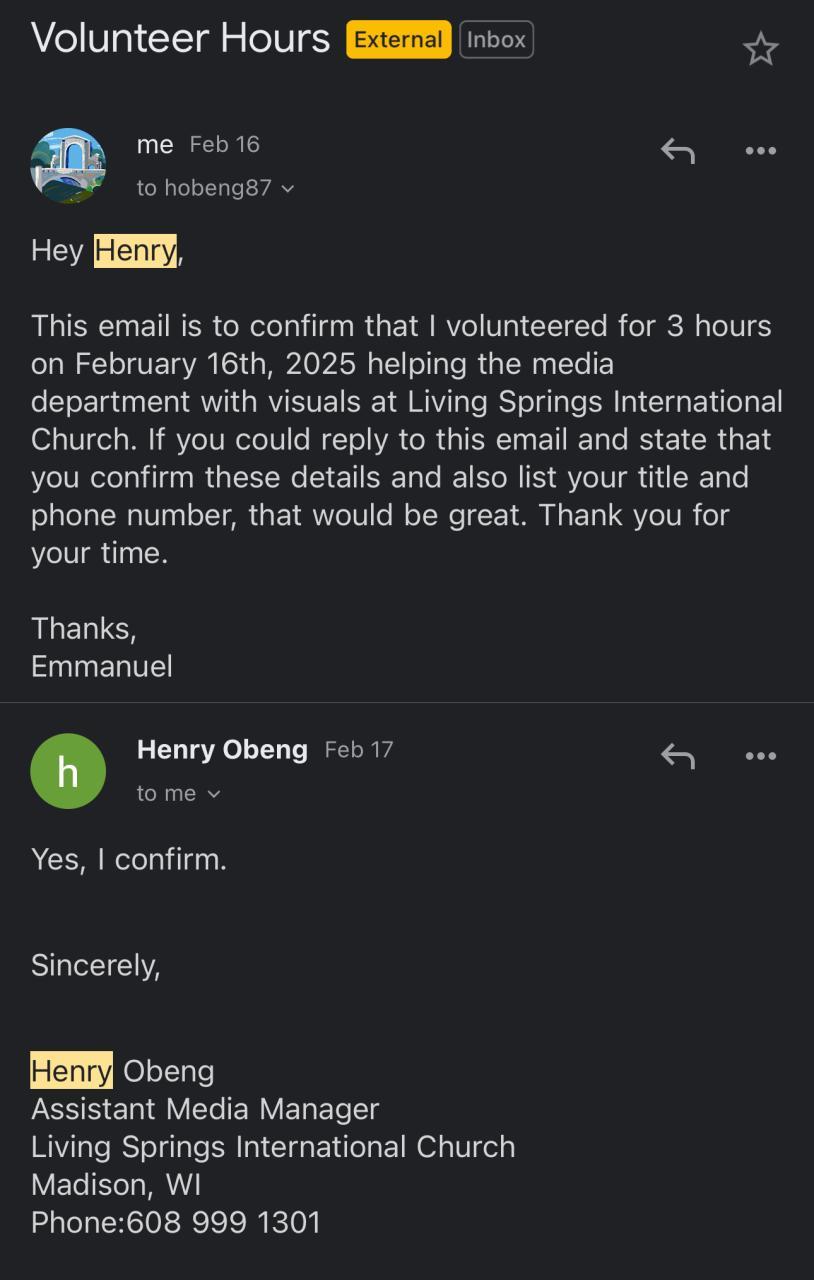Open more options for Henry Obeng's message
The width and height of the screenshot is (814, 1280).
760,756
